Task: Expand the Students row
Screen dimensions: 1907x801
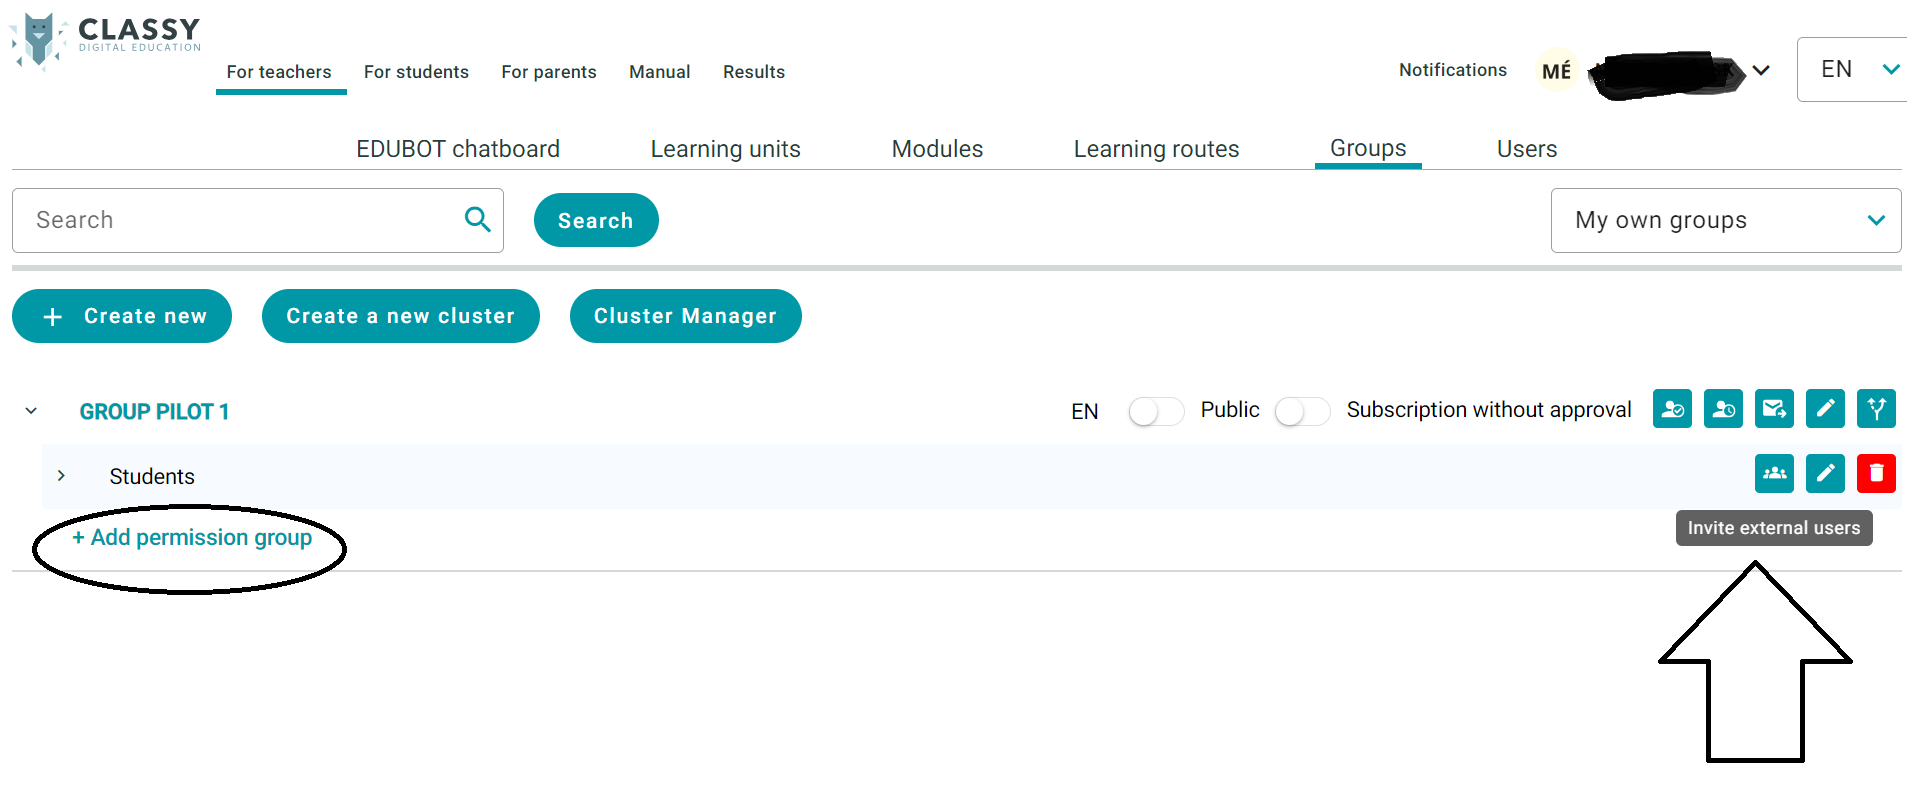Action: pyautogui.click(x=62, y=476)
